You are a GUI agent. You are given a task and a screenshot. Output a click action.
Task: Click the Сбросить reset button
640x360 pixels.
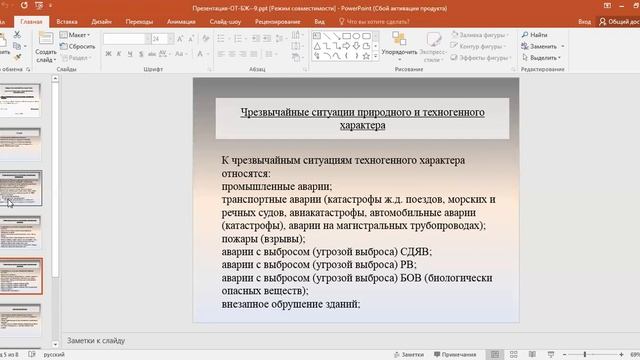pyautogui.click(x=78, y=46)
